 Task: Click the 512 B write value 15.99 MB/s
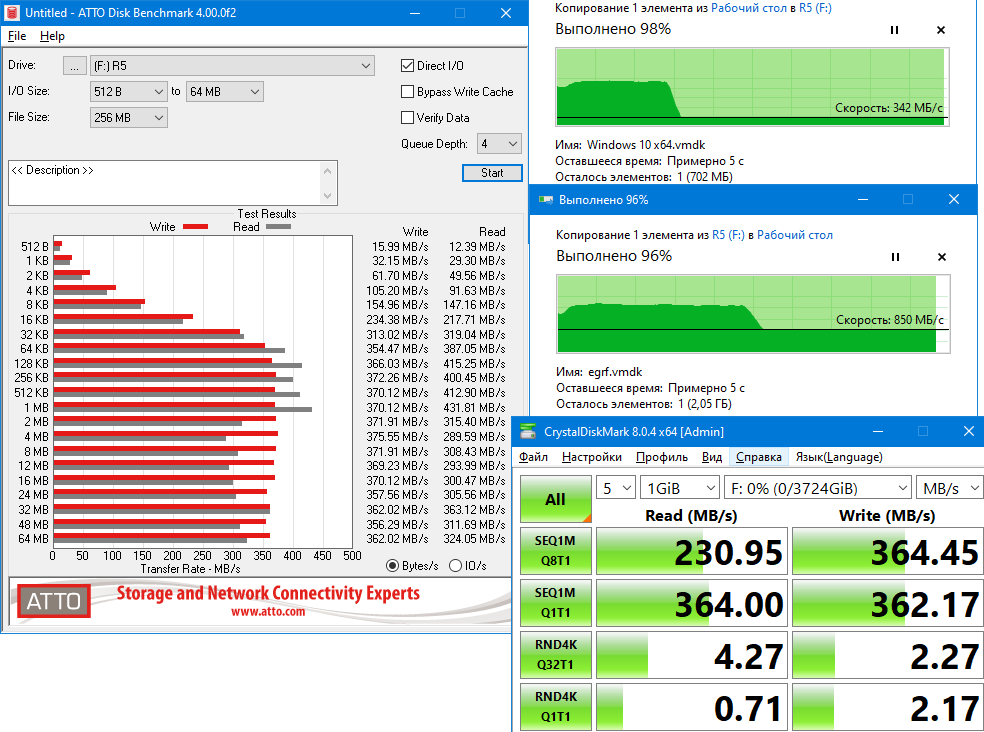[x=400, y=247]
